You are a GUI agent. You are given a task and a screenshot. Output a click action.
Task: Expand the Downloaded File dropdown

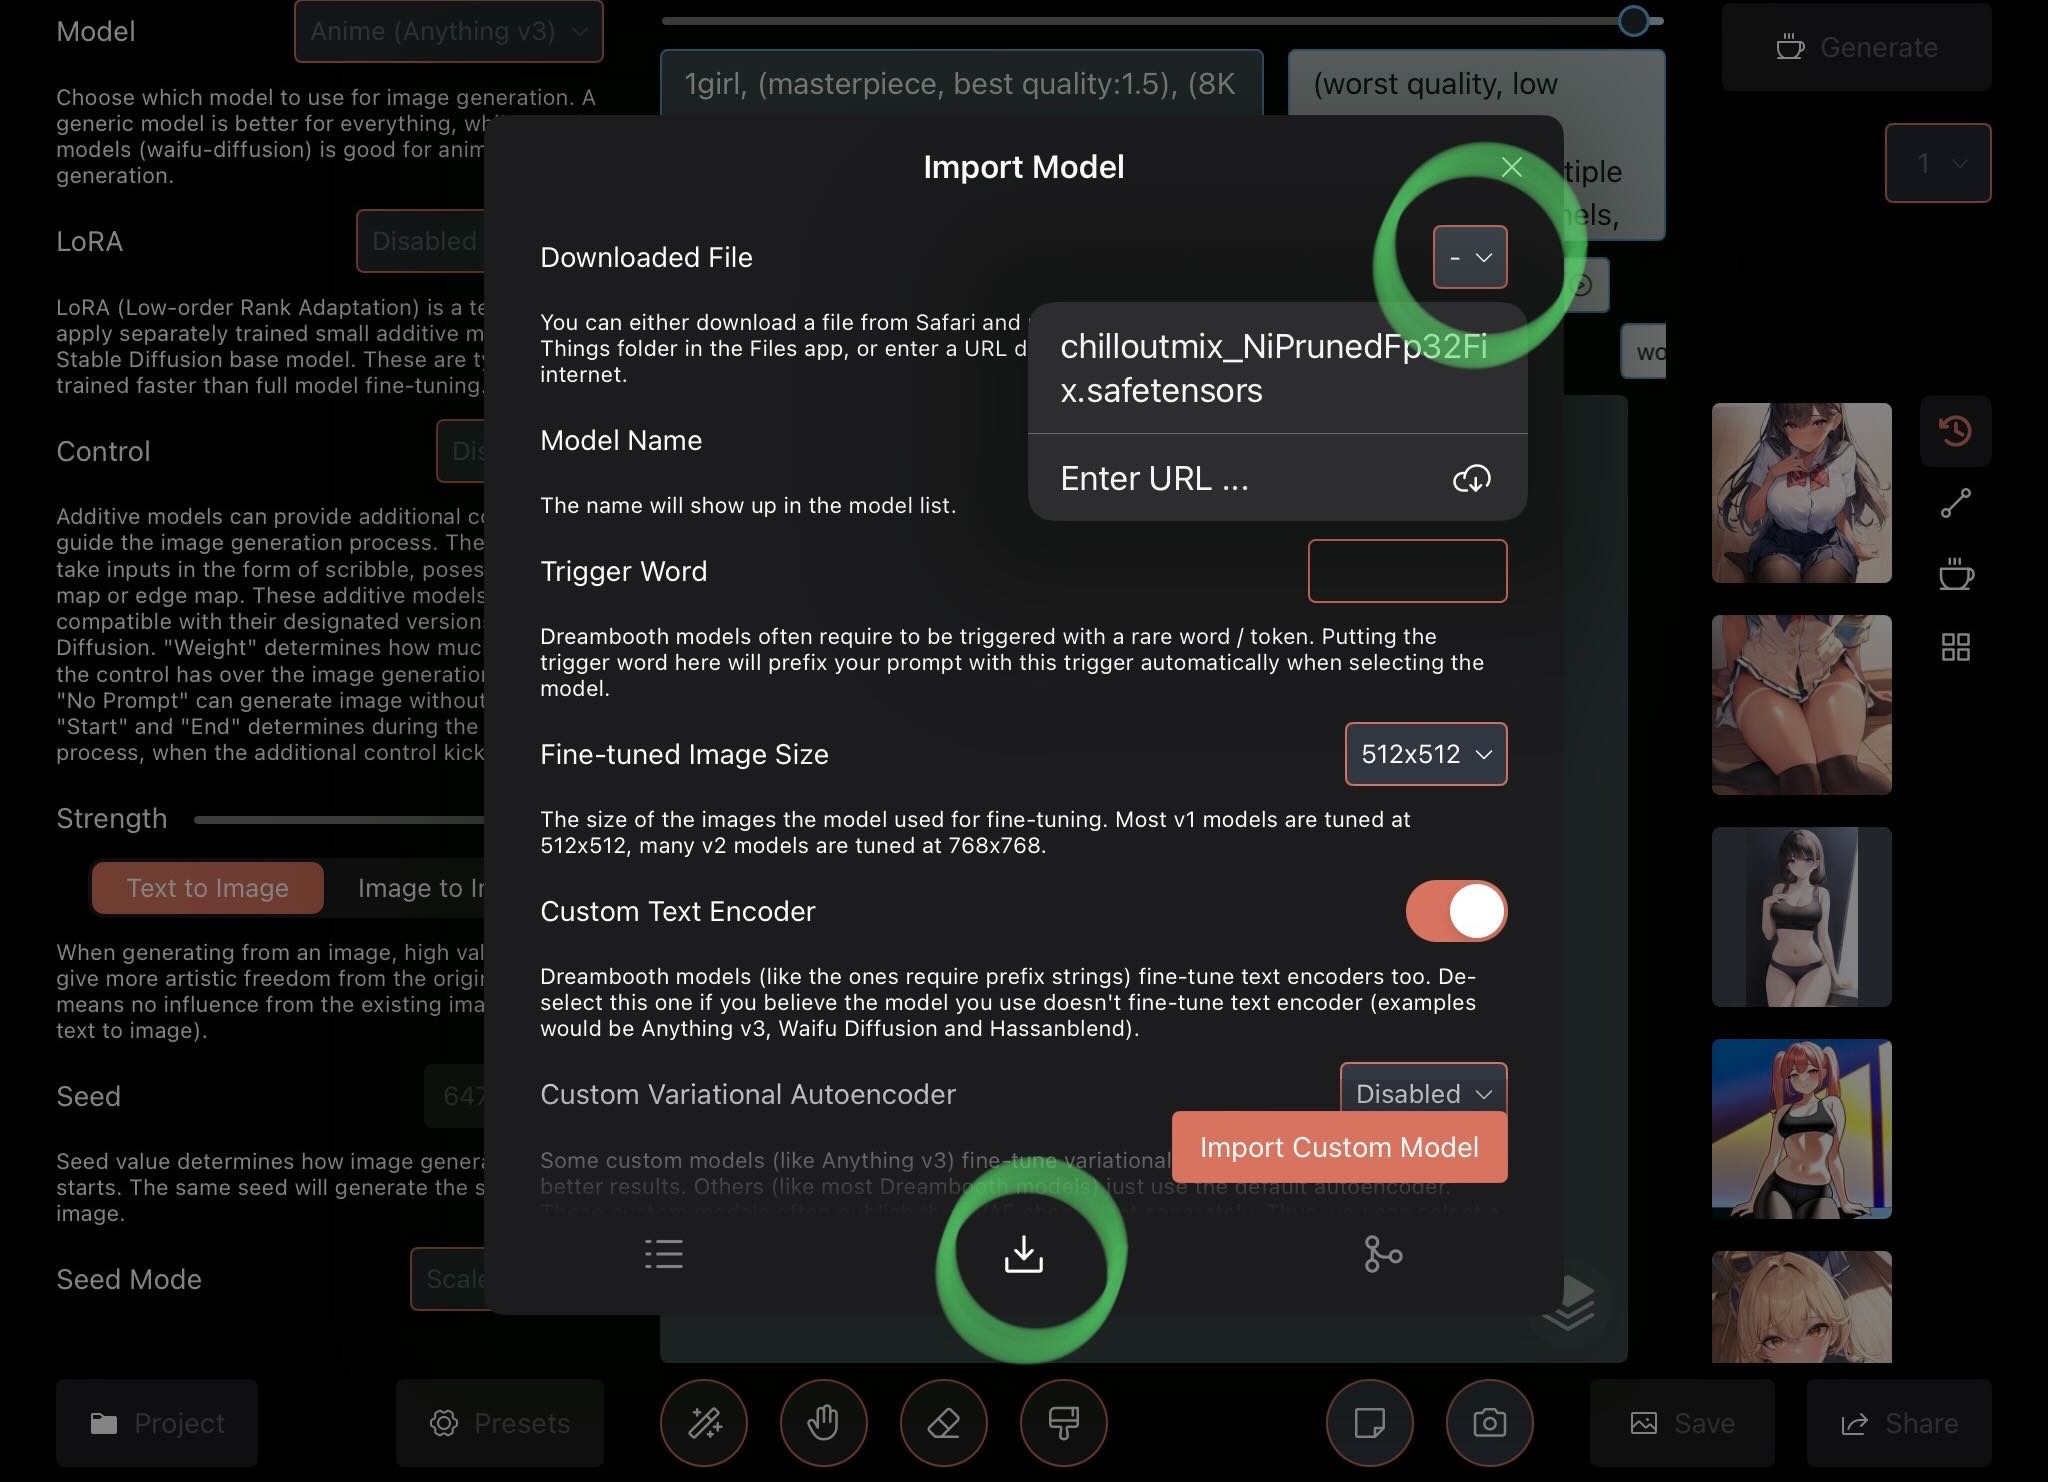click(x=1469, y=257)
